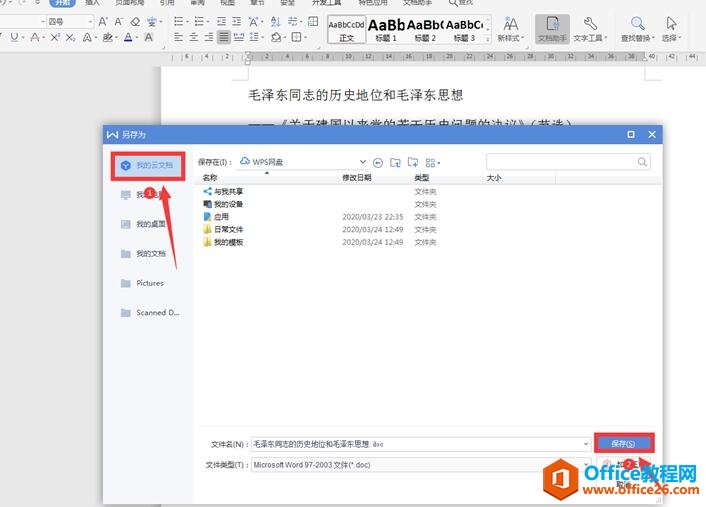Select 我的文档 in Save As sidebar

pos(143,254)
